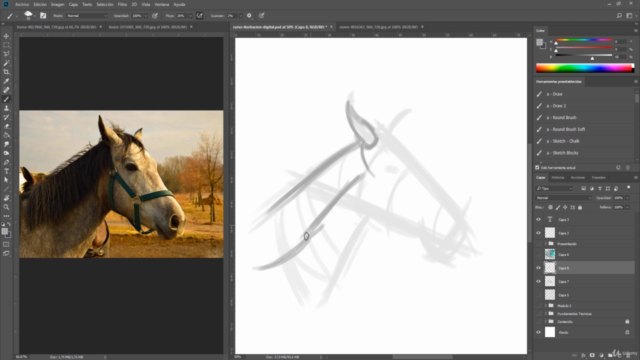Add layer style fx icon
640x360 pixels.
pyautogui.click(x=583, y=355)
